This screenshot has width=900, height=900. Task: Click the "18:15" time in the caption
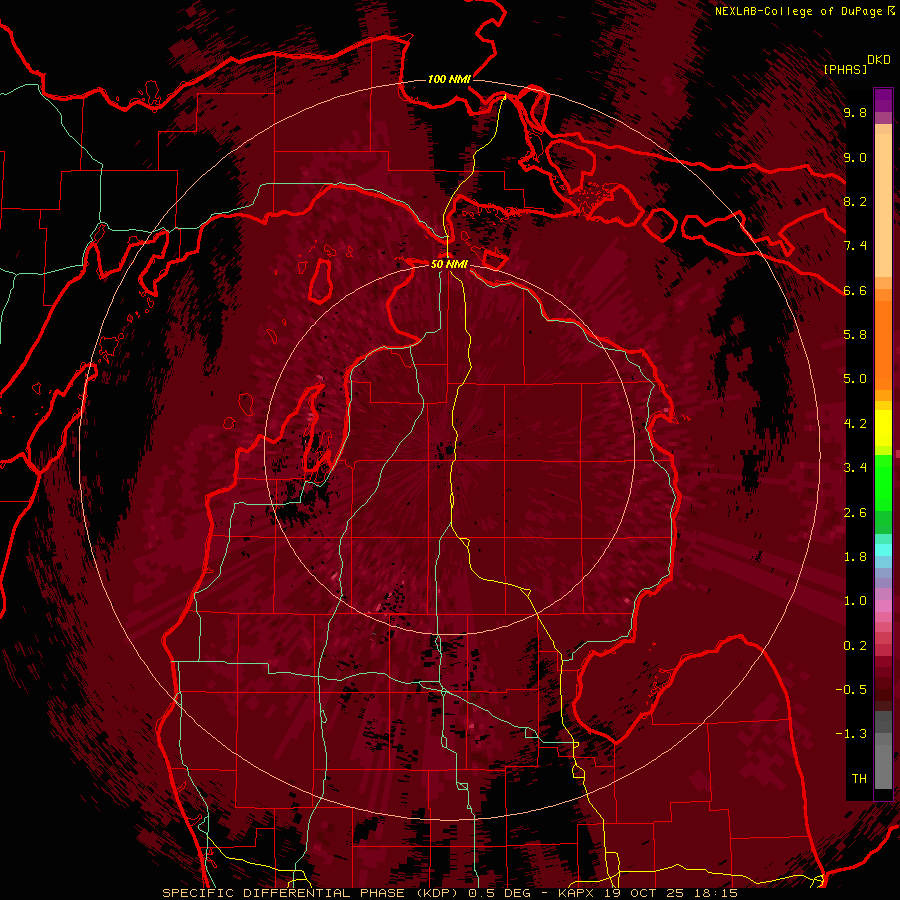tap(714, 893)
